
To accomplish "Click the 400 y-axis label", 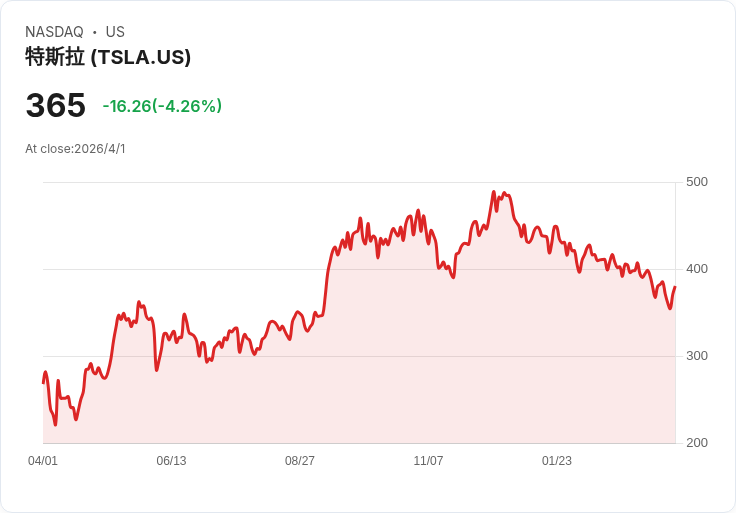I will (696, 269).
